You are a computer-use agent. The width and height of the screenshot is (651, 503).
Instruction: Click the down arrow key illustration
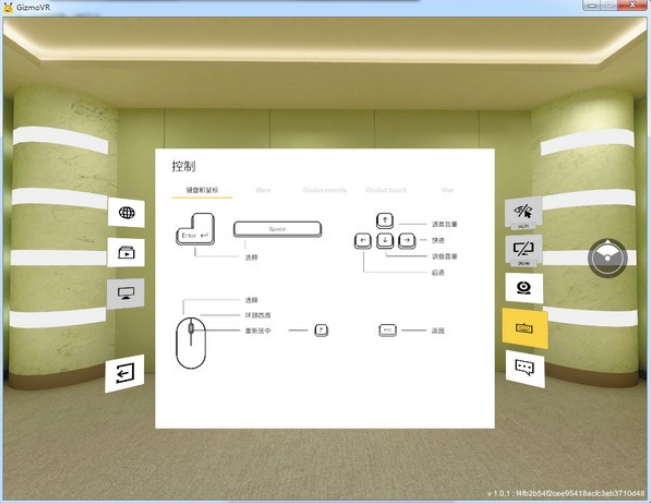385,241
